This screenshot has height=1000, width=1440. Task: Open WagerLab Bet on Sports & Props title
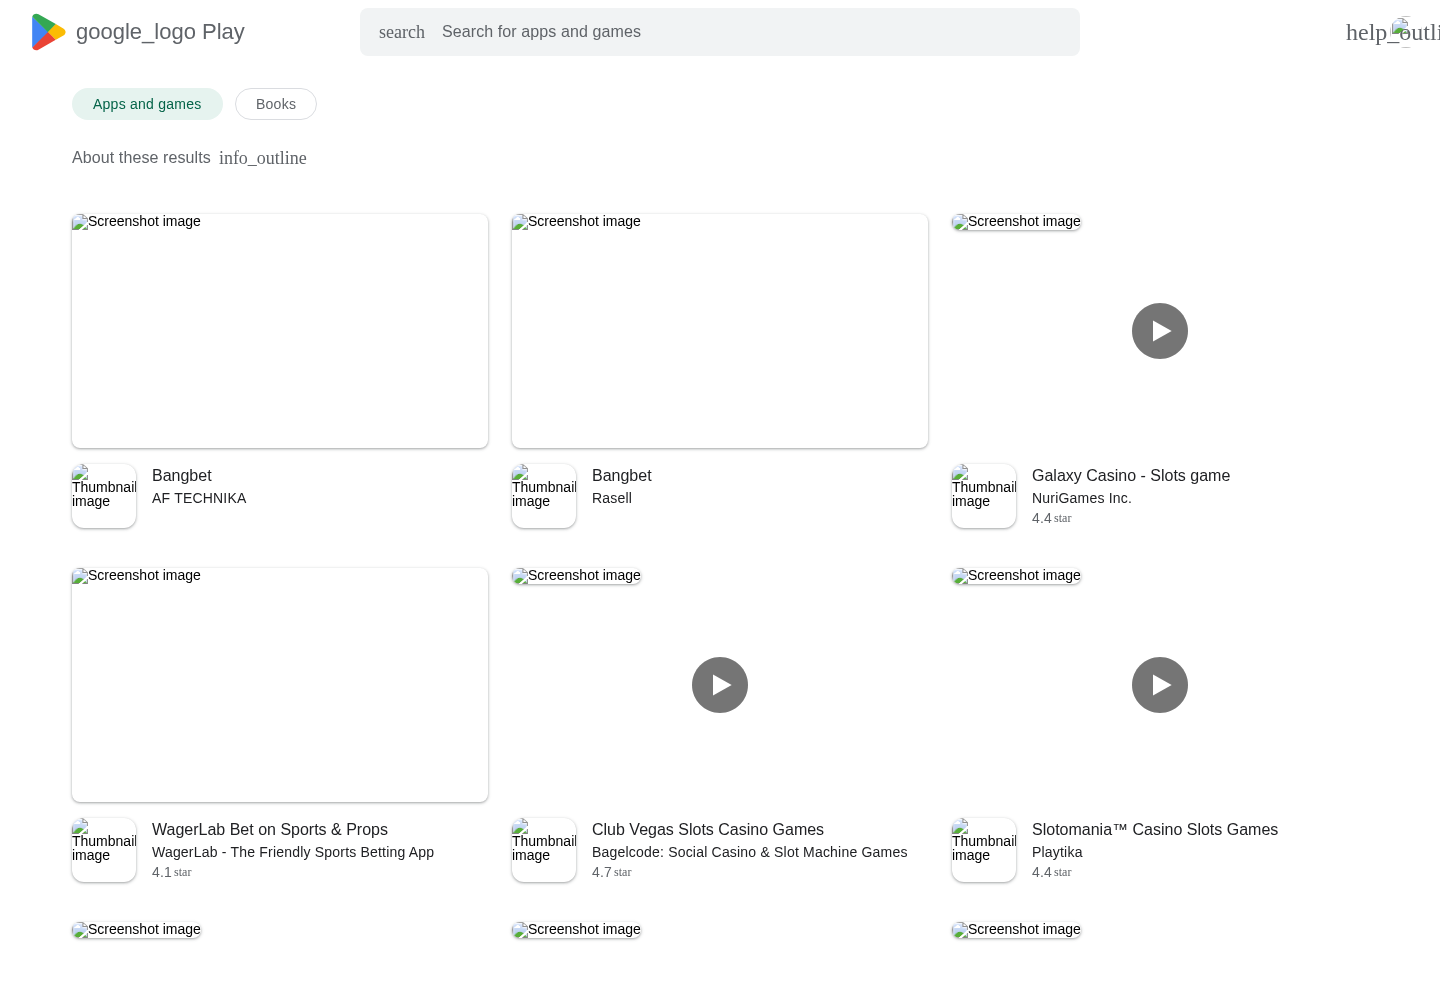pos(270,830)
